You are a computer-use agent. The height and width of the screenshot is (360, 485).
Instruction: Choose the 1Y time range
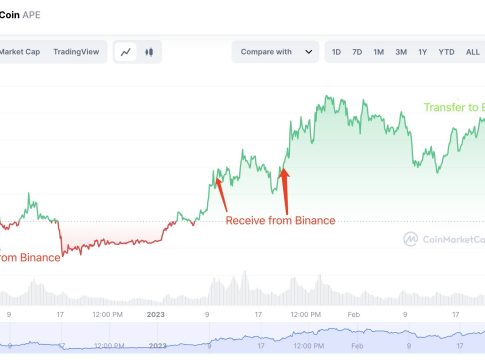[x=423, y=52]
